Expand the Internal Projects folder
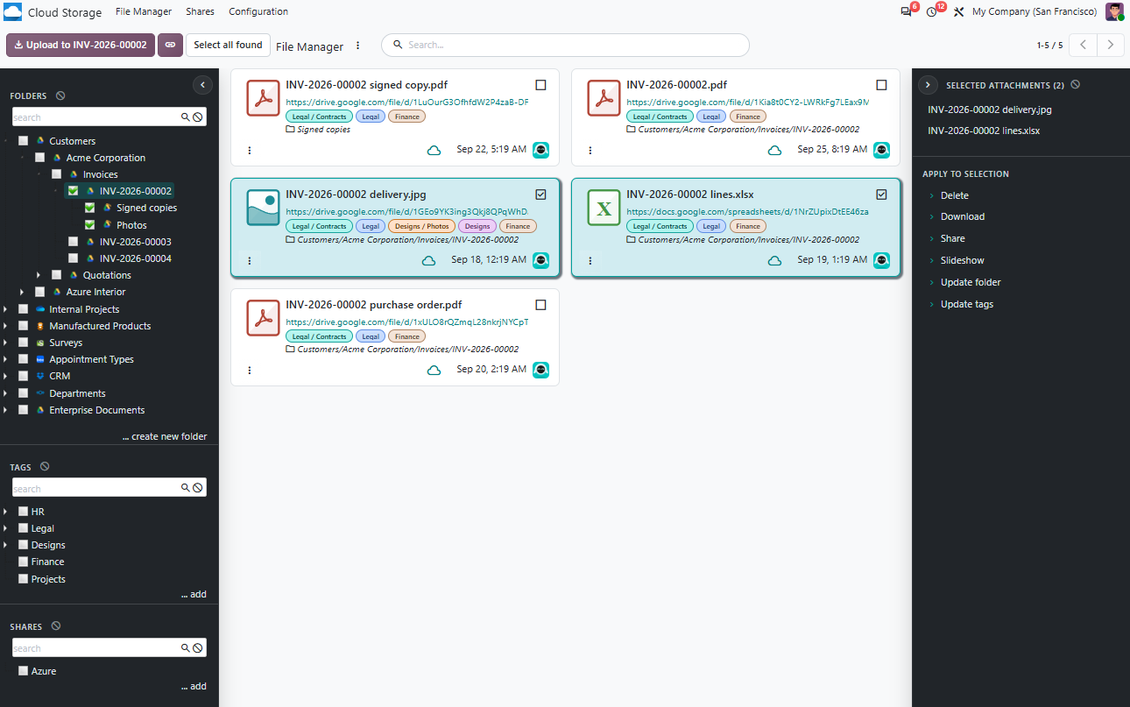This screenshot has height=707, width=1130. pos(6,308)
